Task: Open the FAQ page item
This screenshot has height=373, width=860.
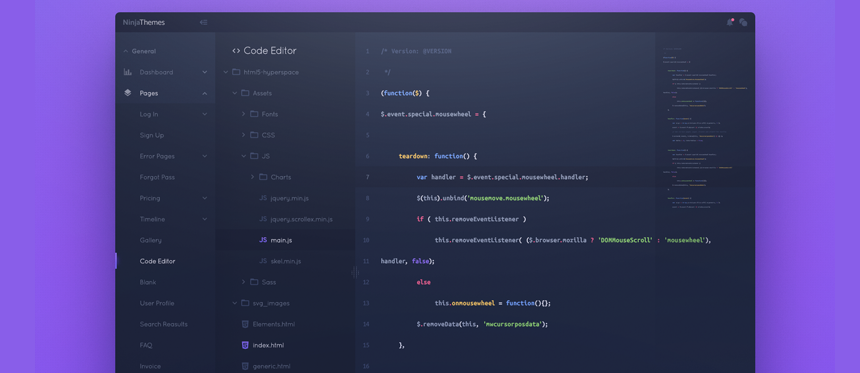Action: coord(146,345)
